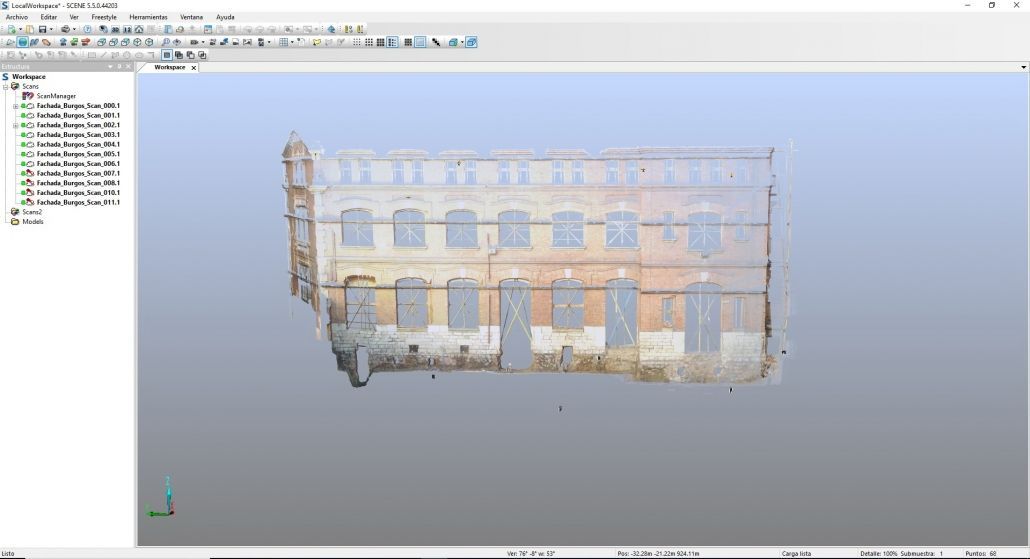Toggle green load indicator of Fachada_Burgos_Scan_010.1
1030x559 pixels.
tap(24, 192)
